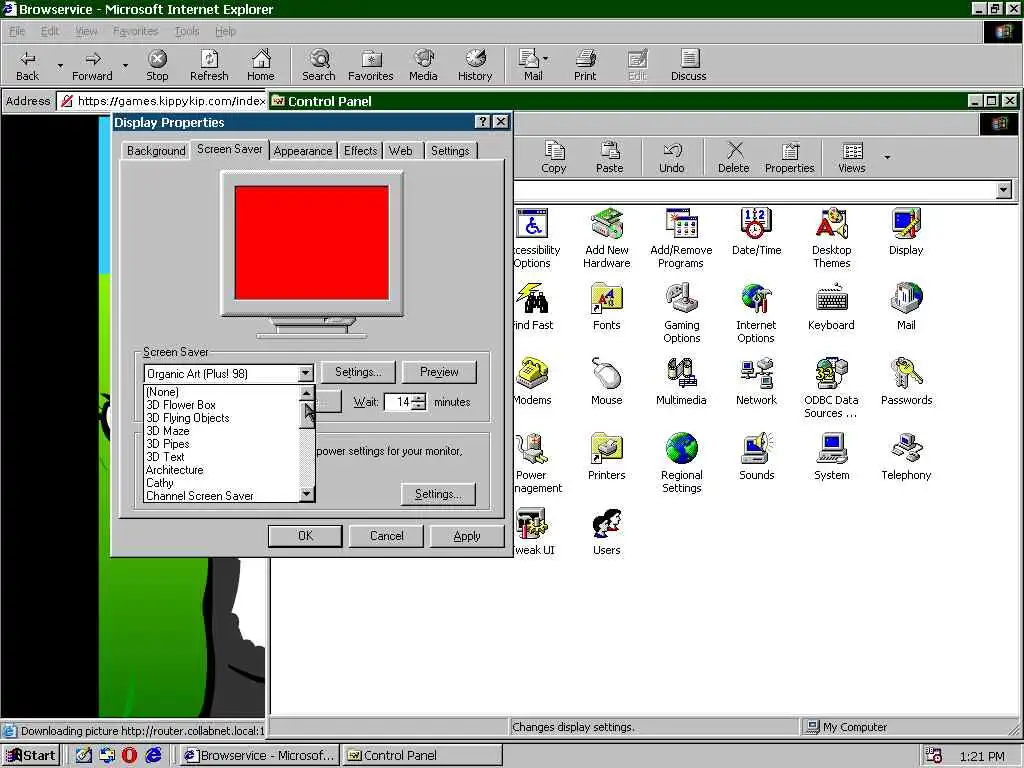
Task: Click the screen saver Settings... button
Action: (358, 372)
